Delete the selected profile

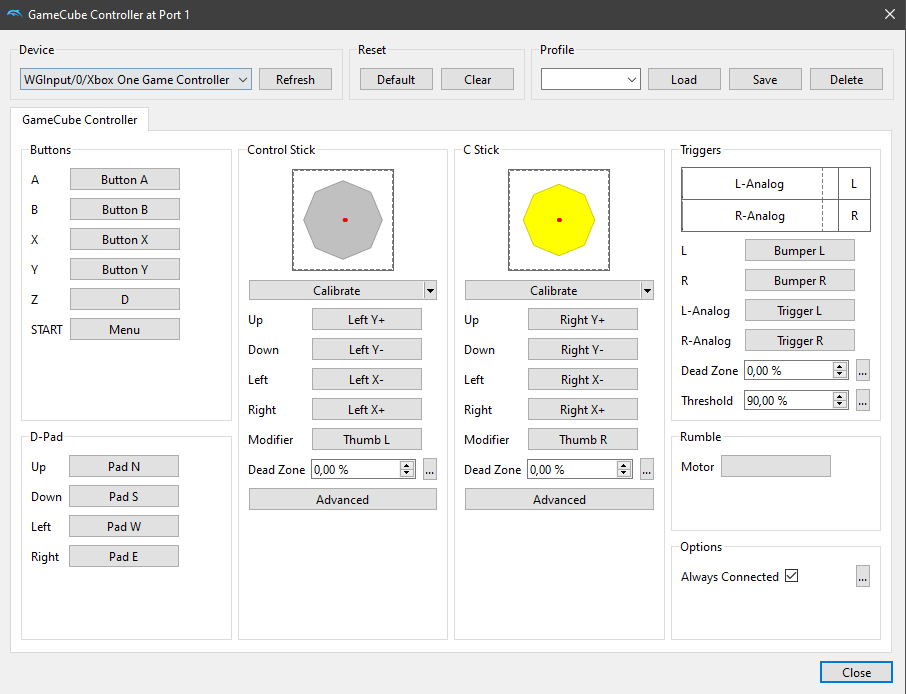tap(846, 80)
